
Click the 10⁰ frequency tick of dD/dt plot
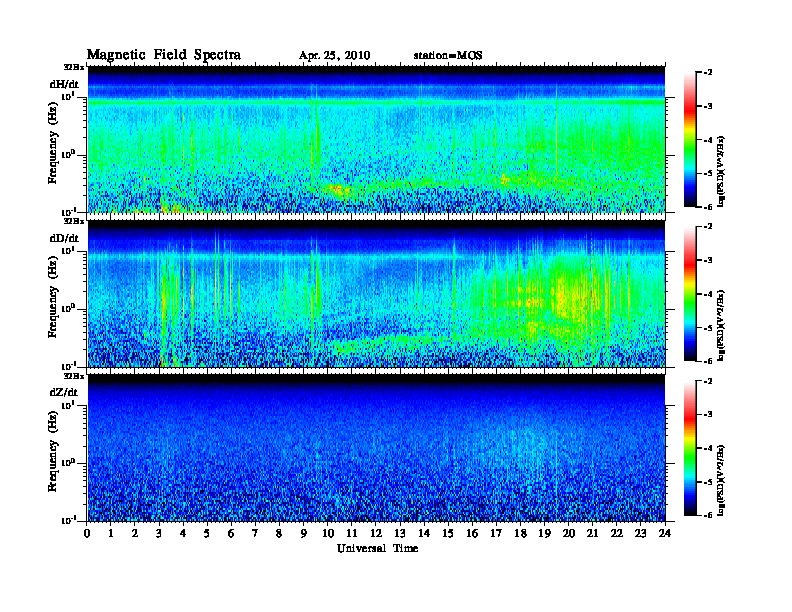tap(68, 309)
